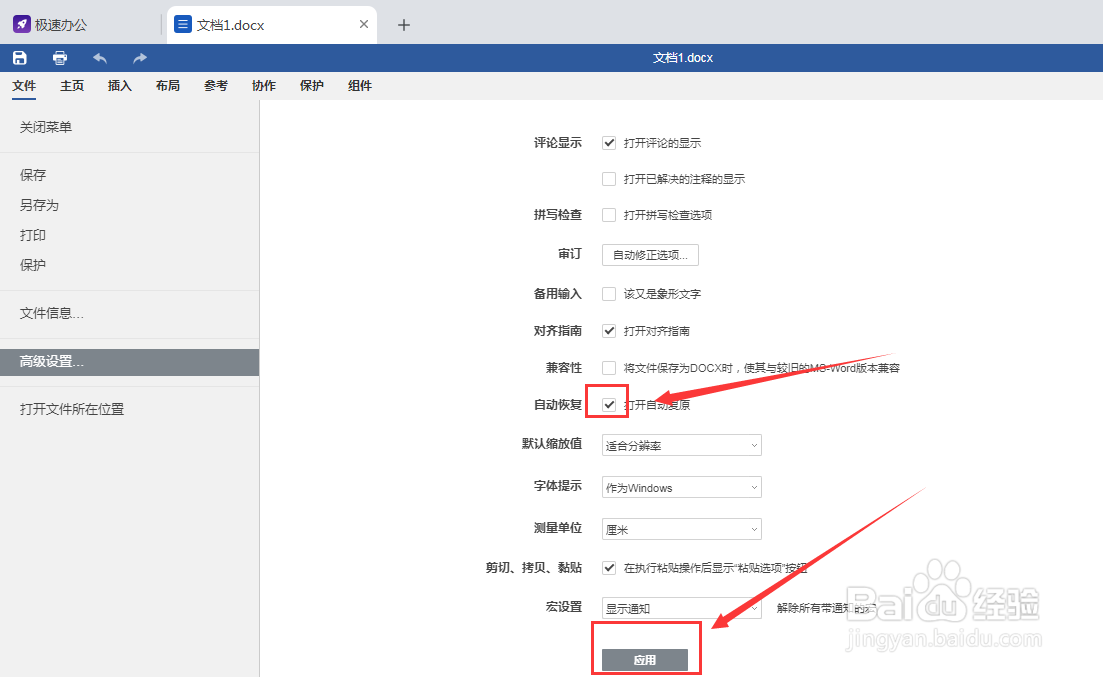Toggle the 打开自动恢复 checkbox
The height and width of the screenshot is (677, 1103).
[x=608, y=403]
